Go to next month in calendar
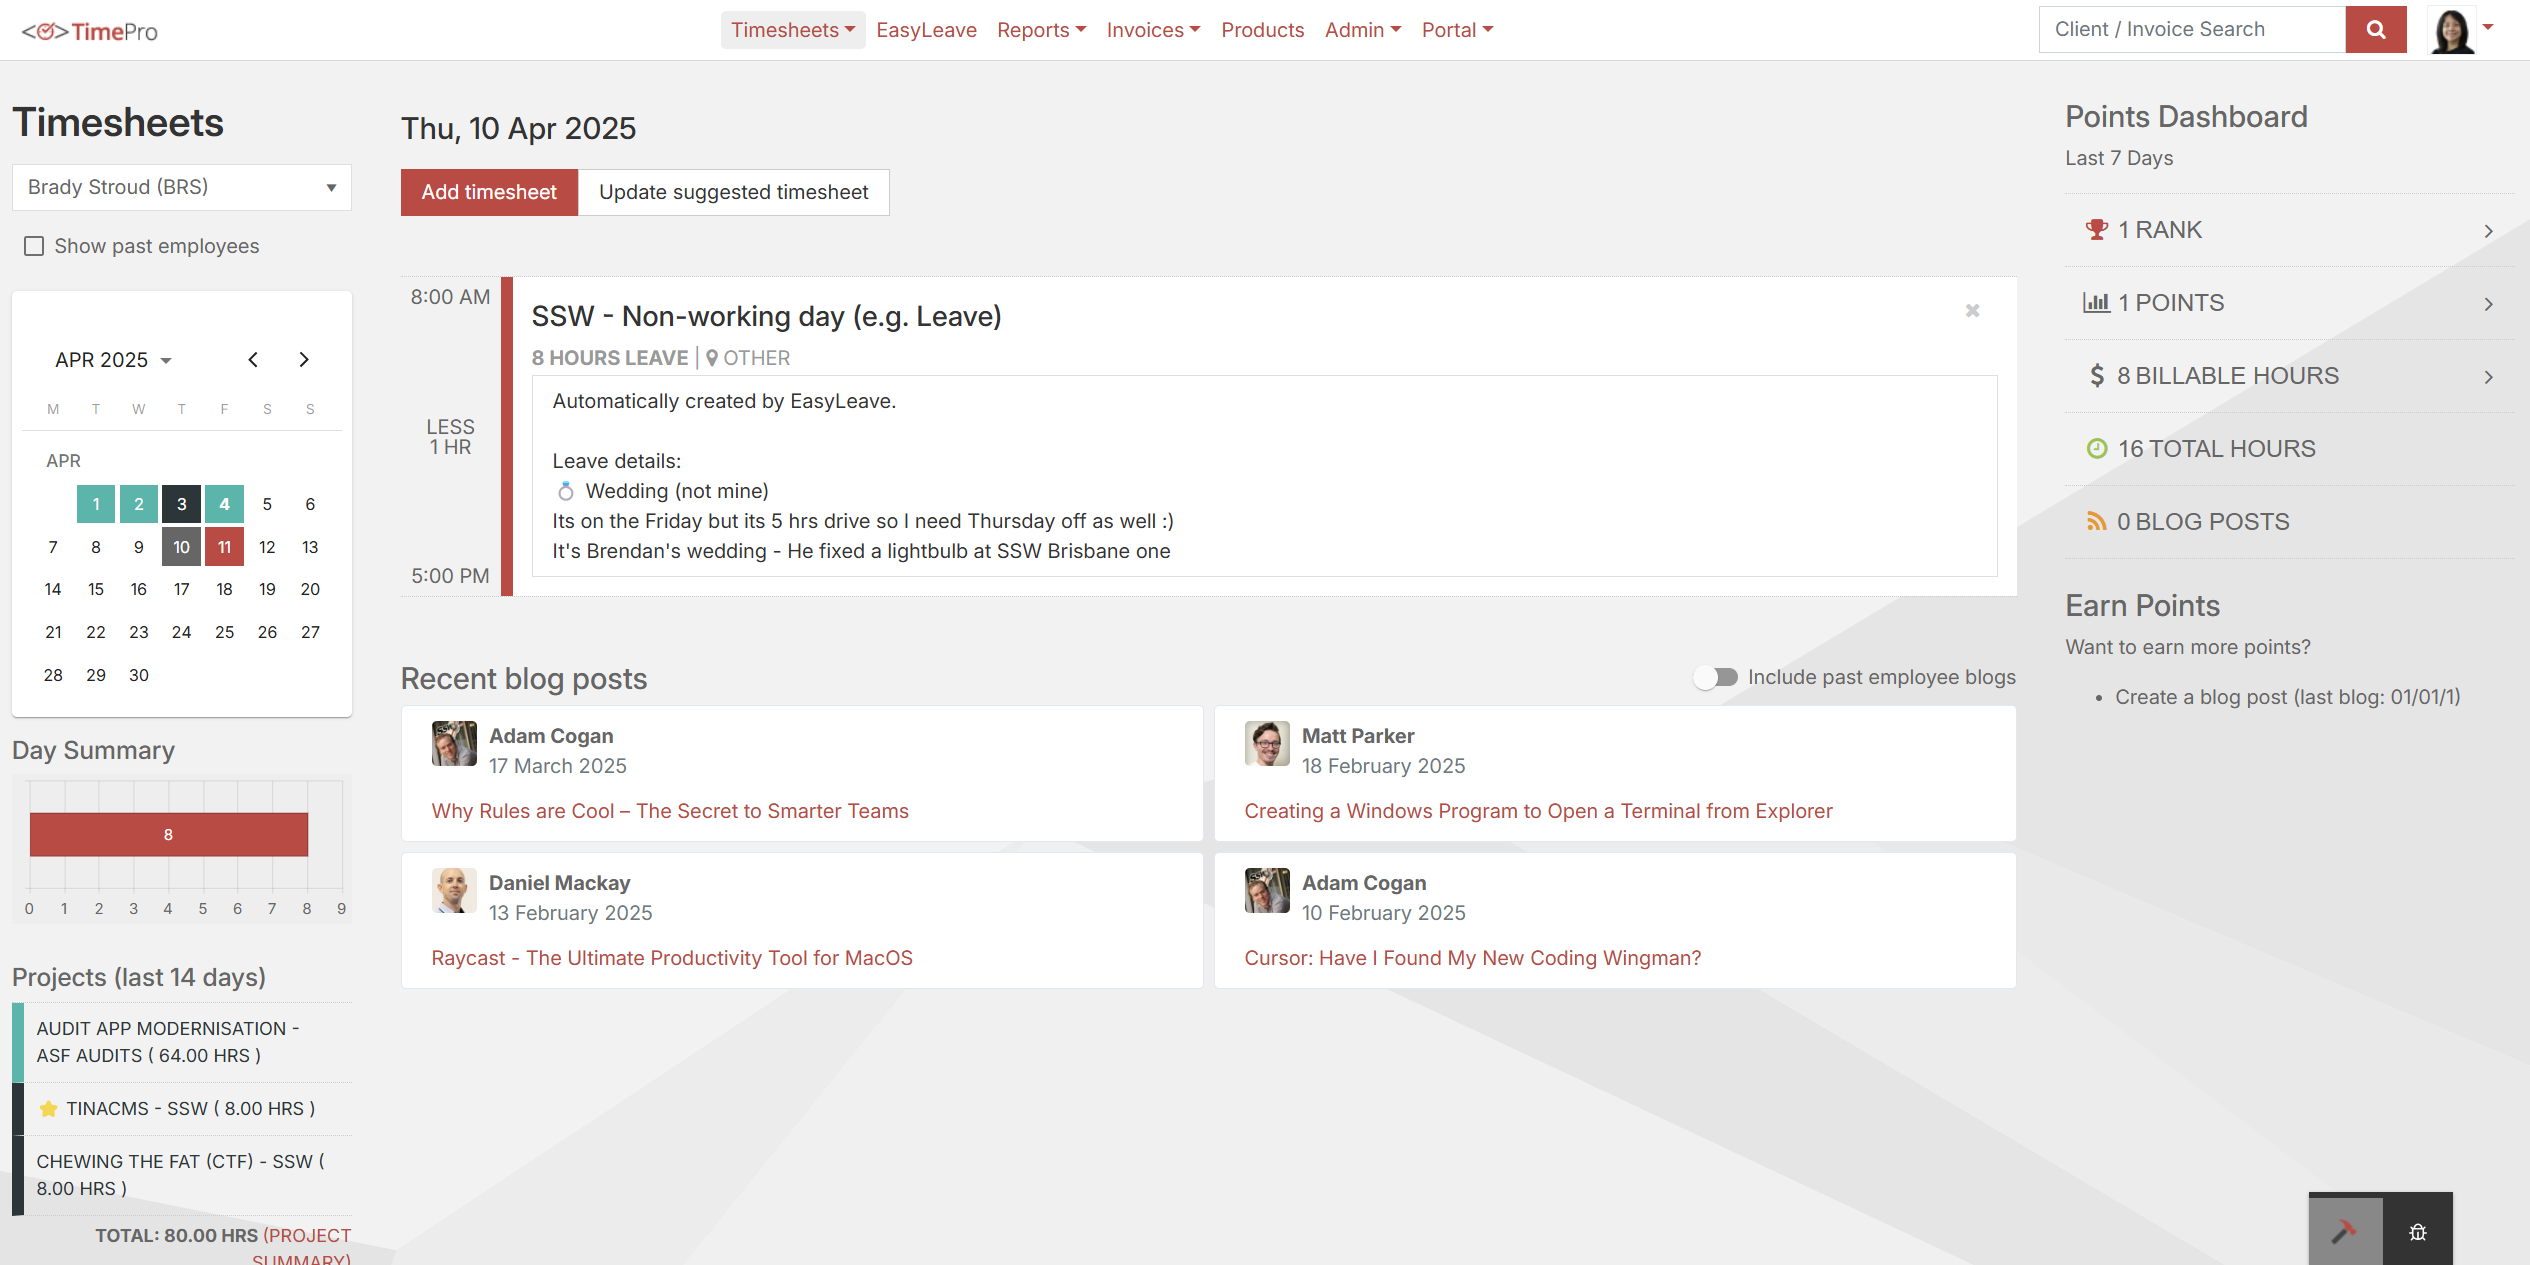 click(x=304, y=360)
